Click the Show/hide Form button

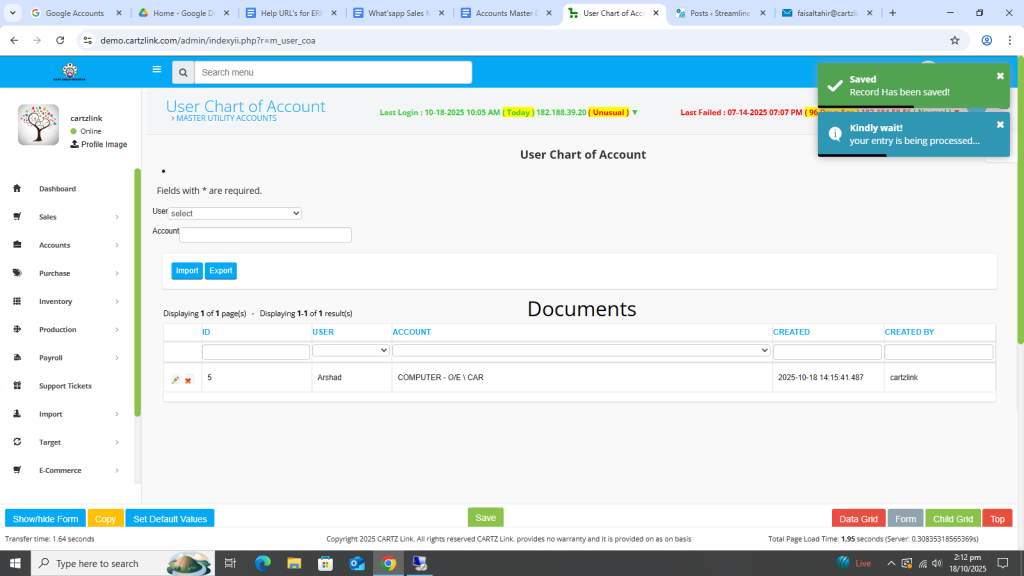click(x=45, y=519)
